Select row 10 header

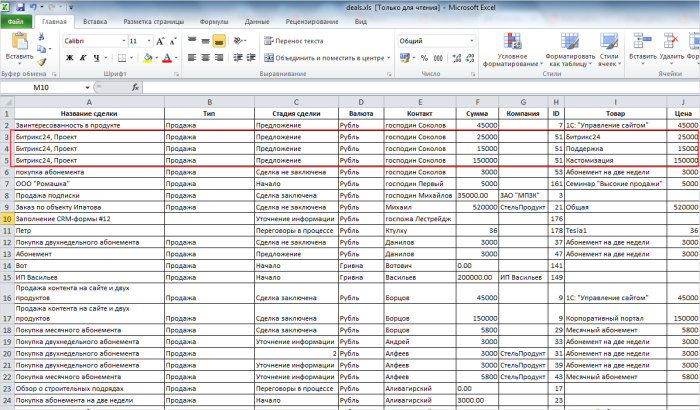click(x=7, y=219)
